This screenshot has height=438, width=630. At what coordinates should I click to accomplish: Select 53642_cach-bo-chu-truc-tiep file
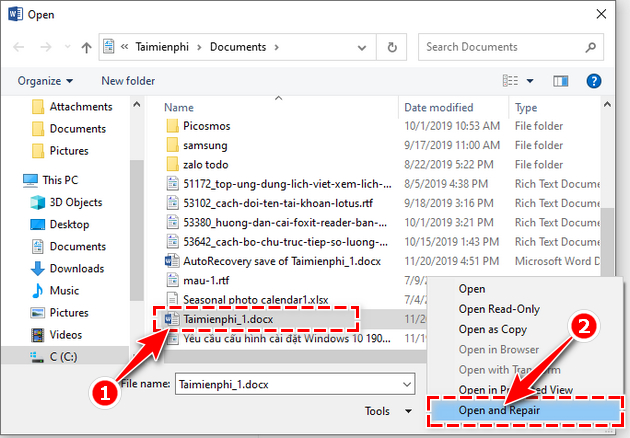pos(285,242)
